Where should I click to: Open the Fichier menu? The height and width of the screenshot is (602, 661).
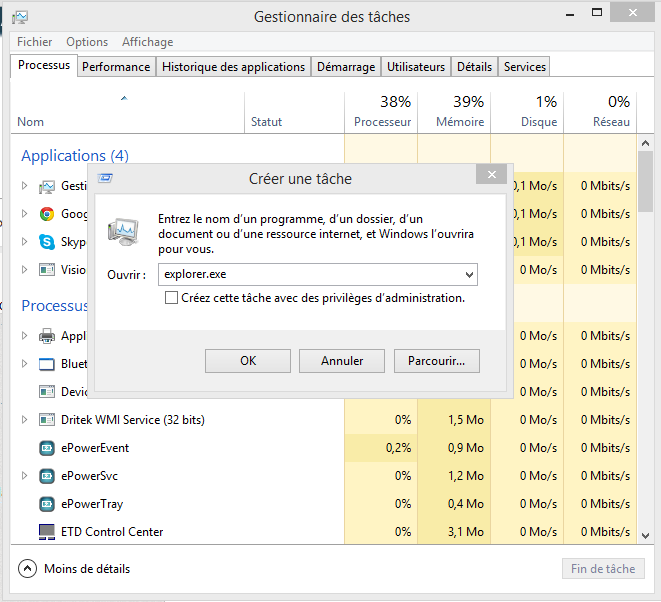click(x=35, y=42)
